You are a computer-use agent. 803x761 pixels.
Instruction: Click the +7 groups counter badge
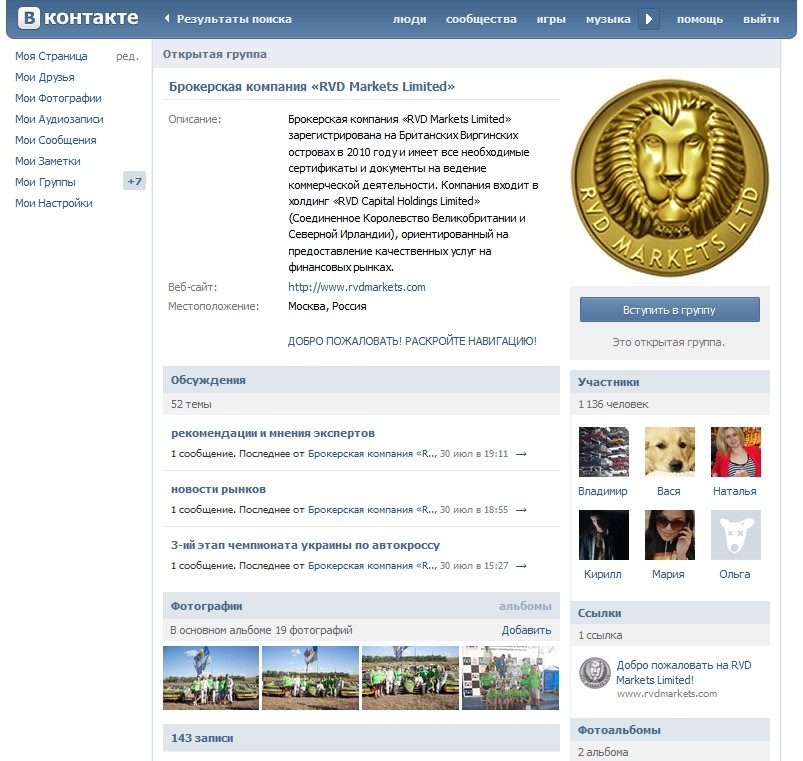pos(134,181)
